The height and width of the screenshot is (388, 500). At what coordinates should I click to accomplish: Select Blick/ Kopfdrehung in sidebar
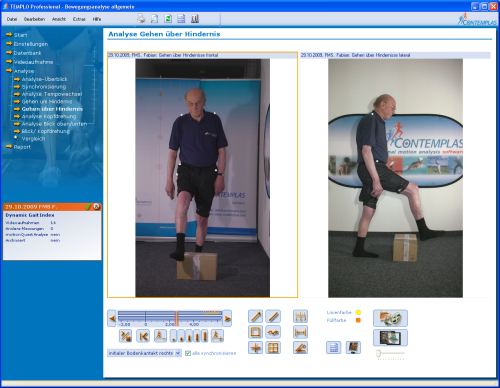pos(46,131)
